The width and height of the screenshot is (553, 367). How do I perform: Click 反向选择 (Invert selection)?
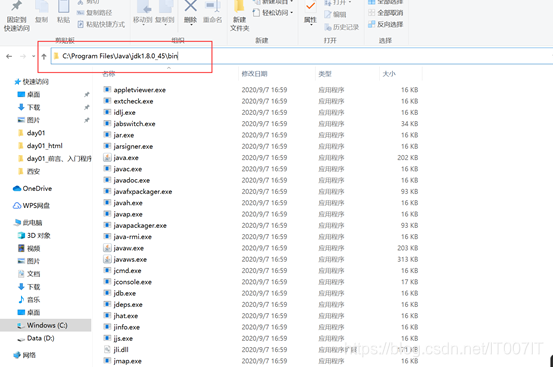[x=385, y=24]
